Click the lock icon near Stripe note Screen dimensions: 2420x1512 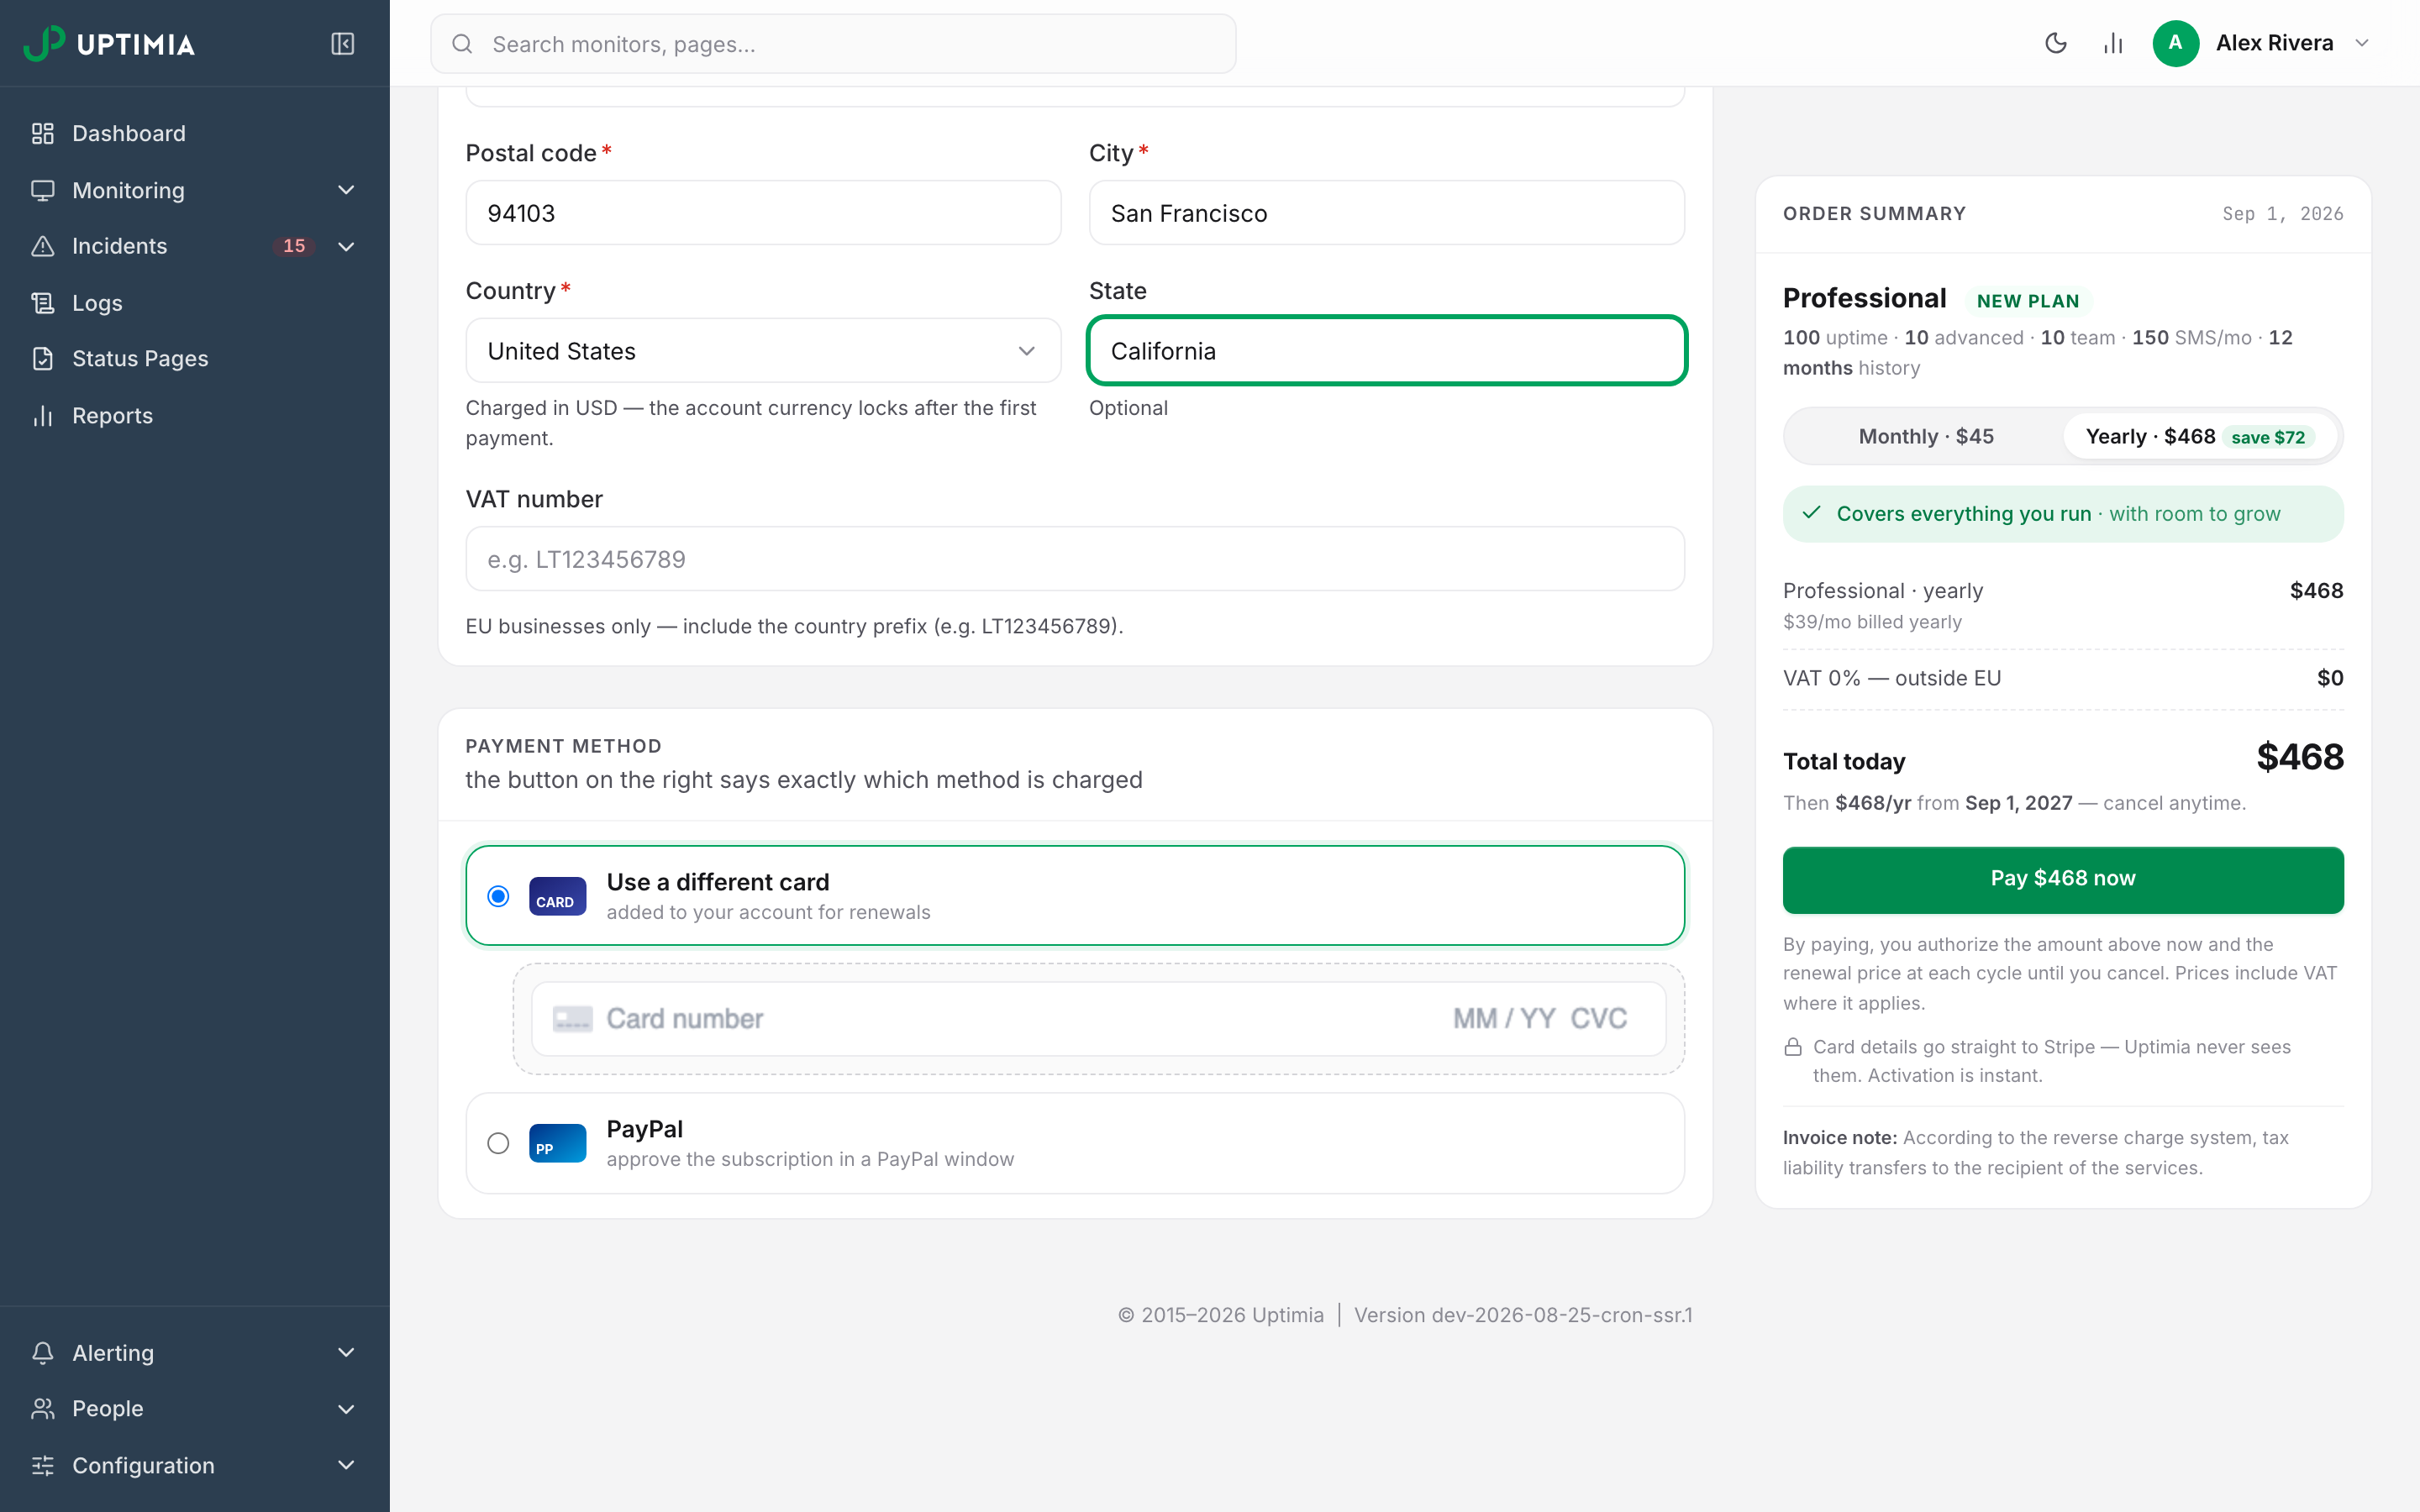tap(1793, 1047)
